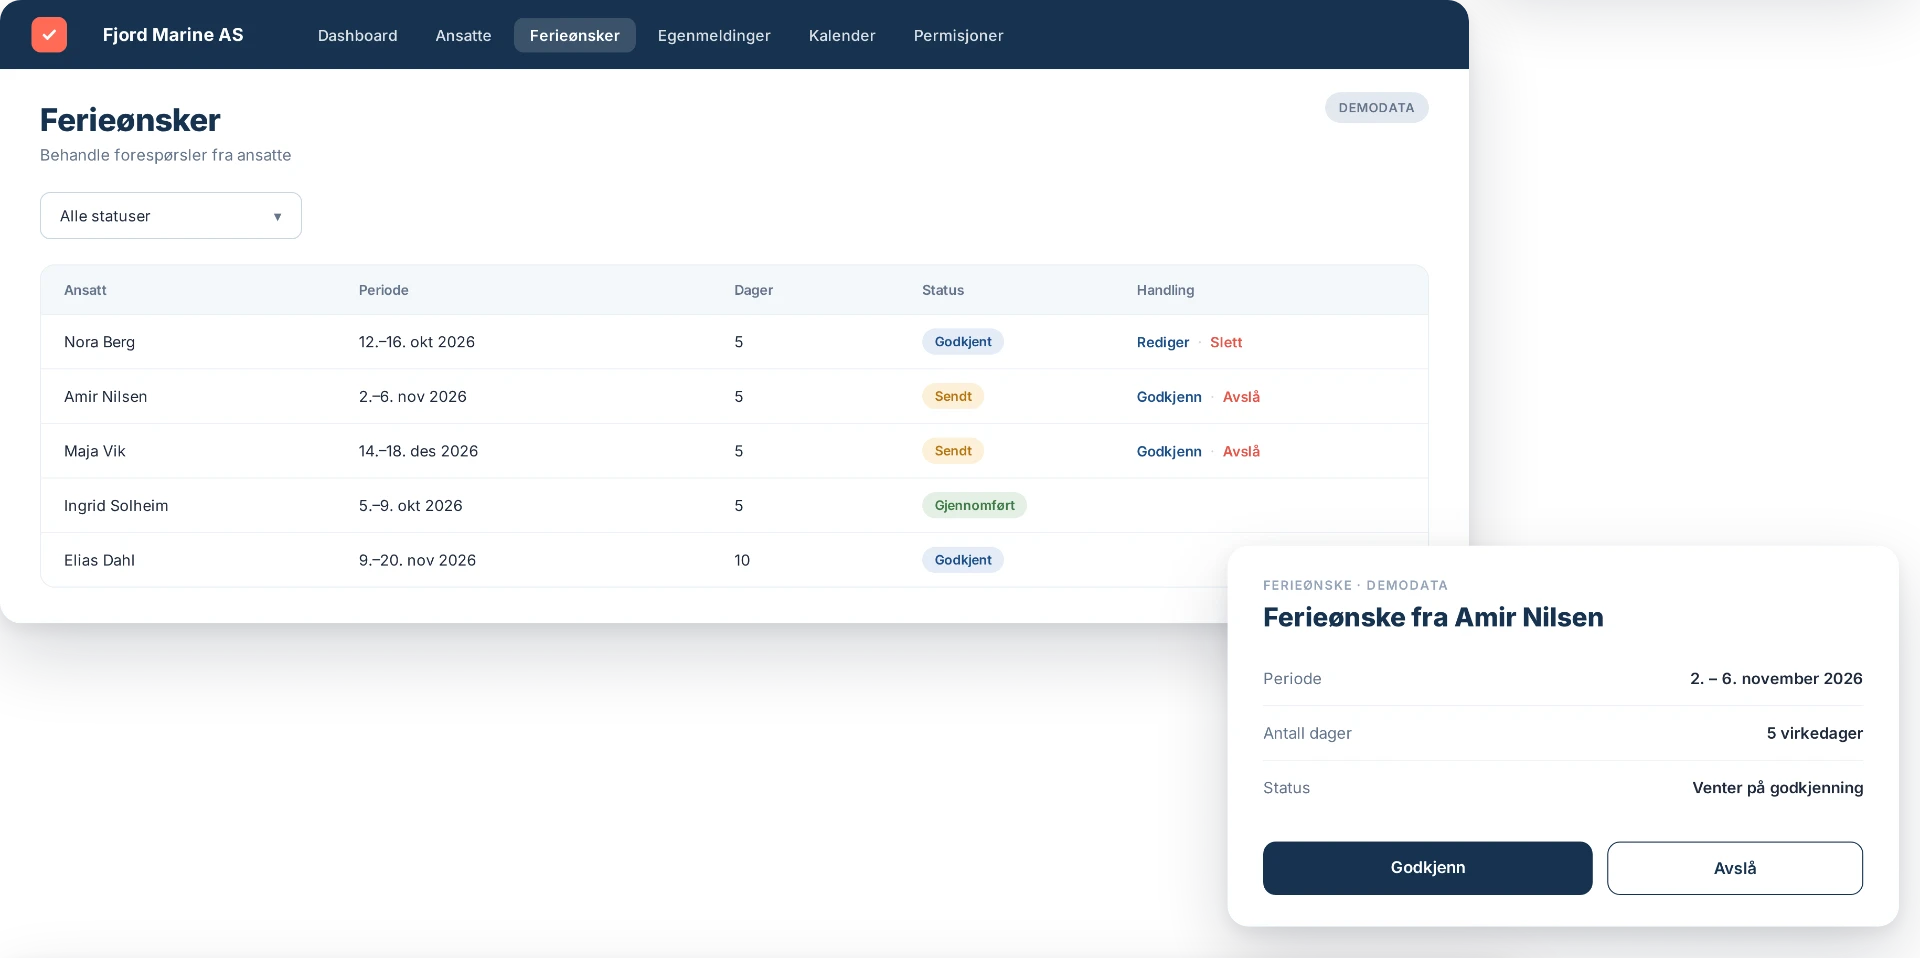
Task: Select the Maja Vik name cell
Action: point(95,451)
